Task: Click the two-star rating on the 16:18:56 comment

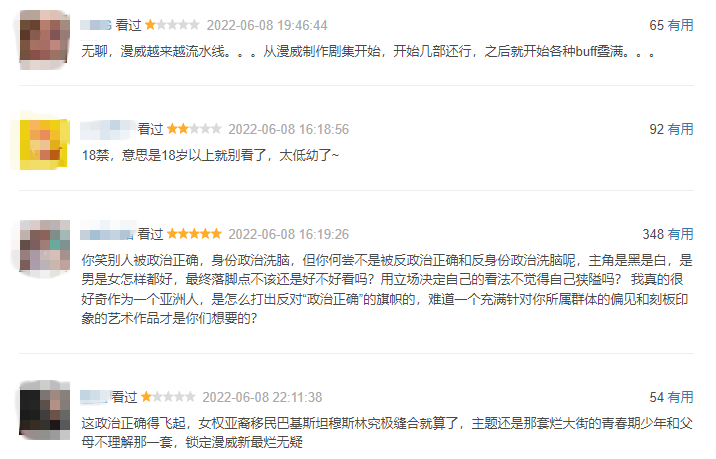Action: 194,129
